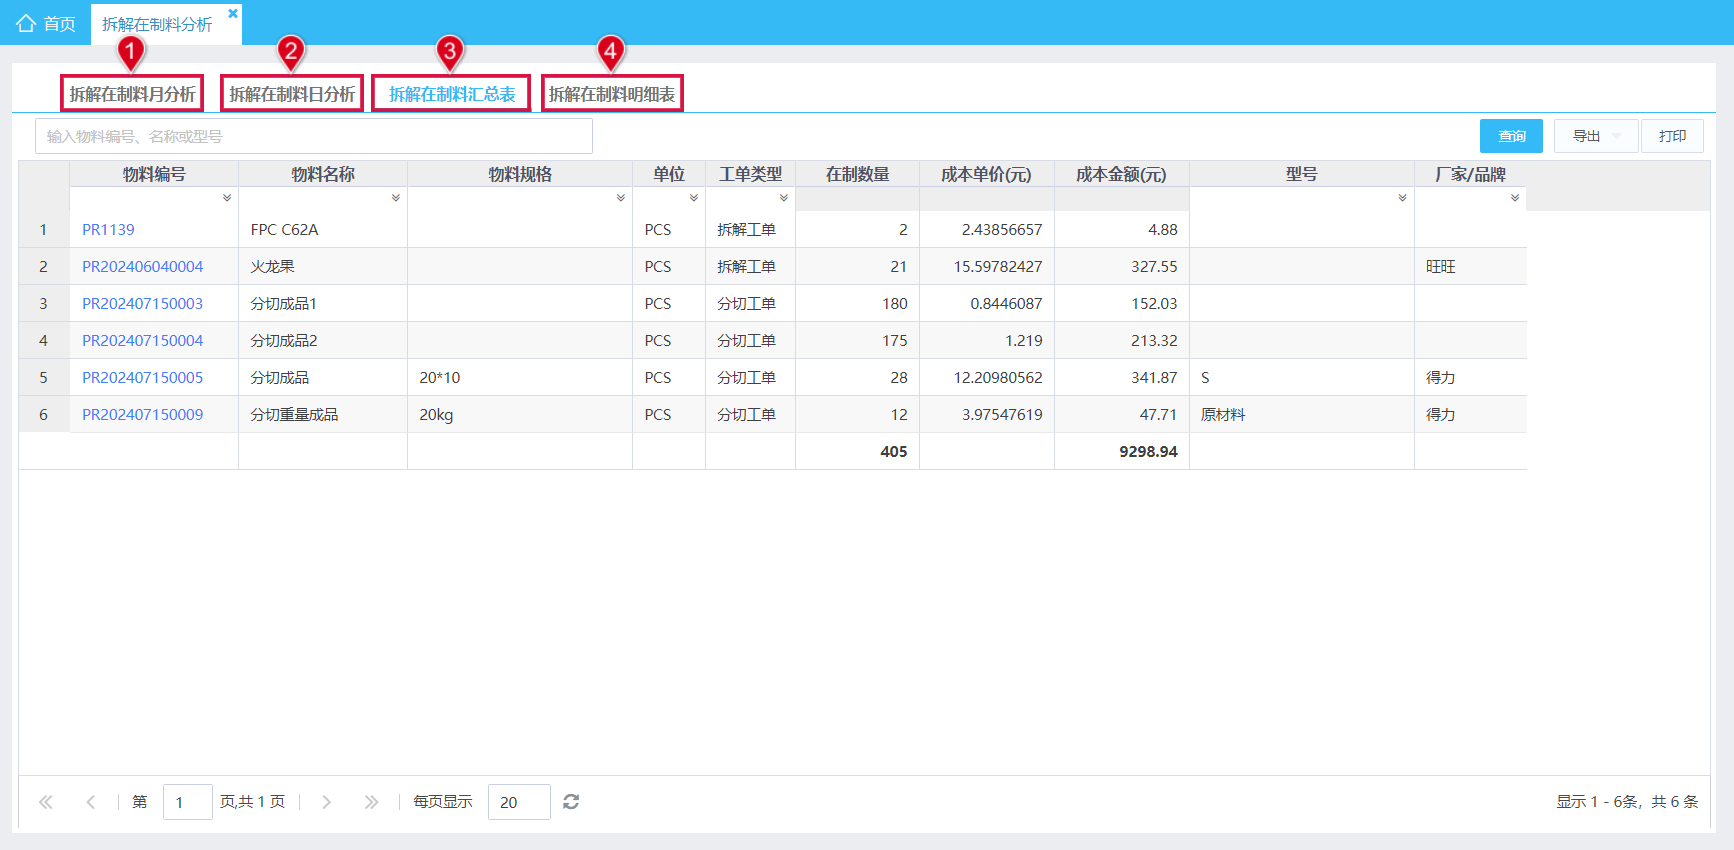Click the 打印 print button
1734x850 pixels.
point(1672,136)
